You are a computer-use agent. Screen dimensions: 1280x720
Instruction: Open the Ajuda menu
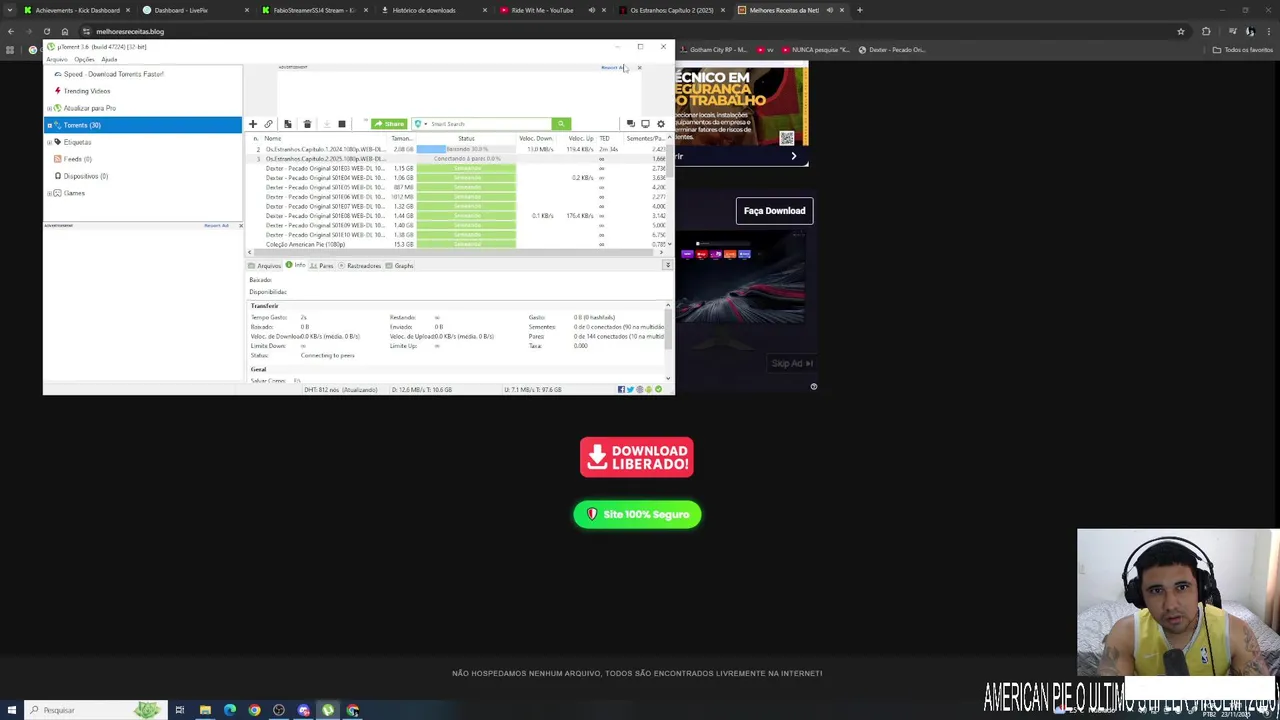109,60
